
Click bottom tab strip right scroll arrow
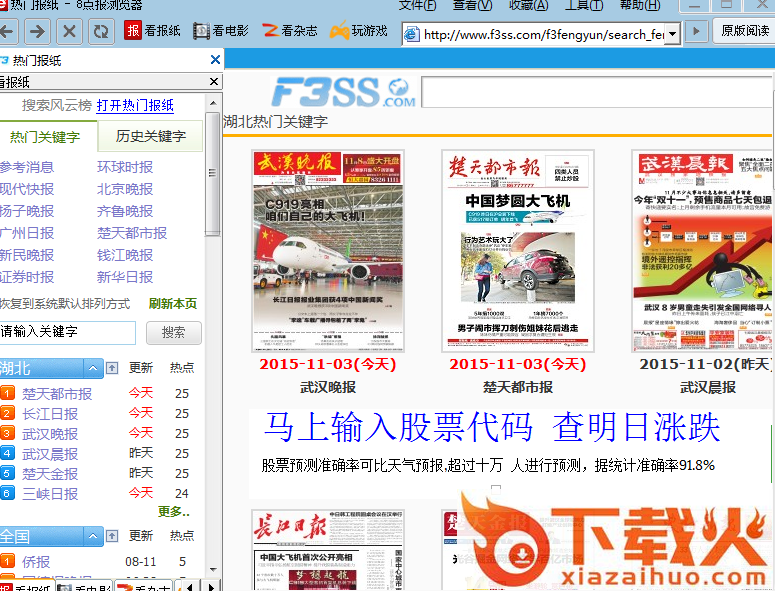pos(211,586)
